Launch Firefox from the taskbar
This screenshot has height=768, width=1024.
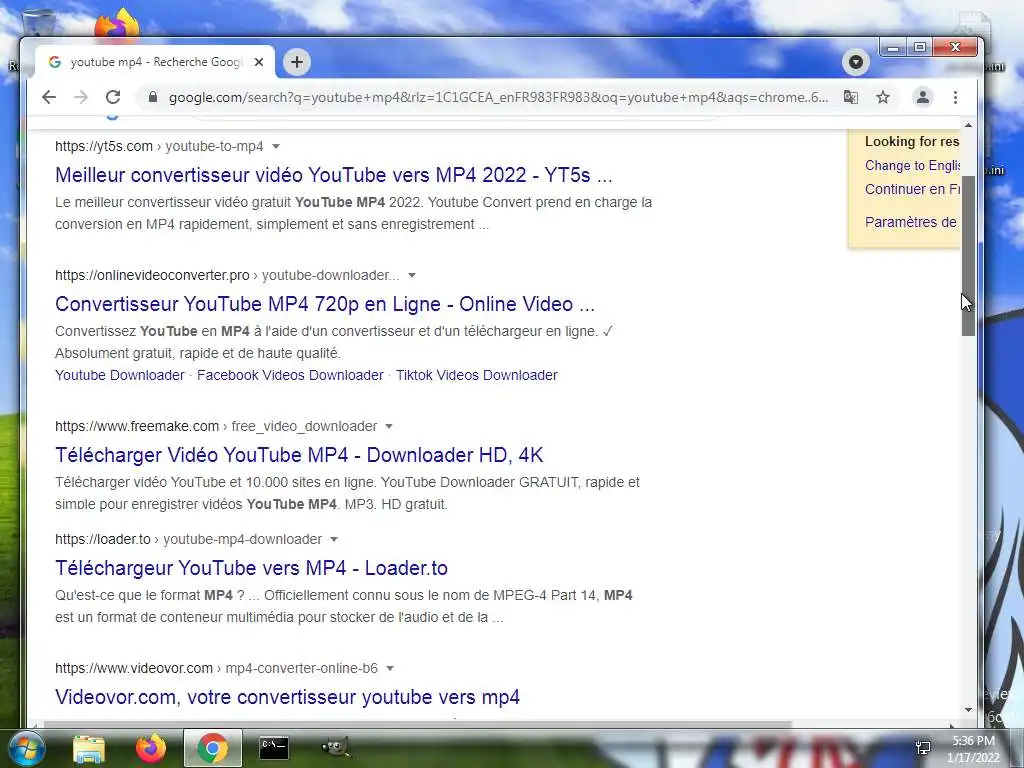click(x=151, y=748)
